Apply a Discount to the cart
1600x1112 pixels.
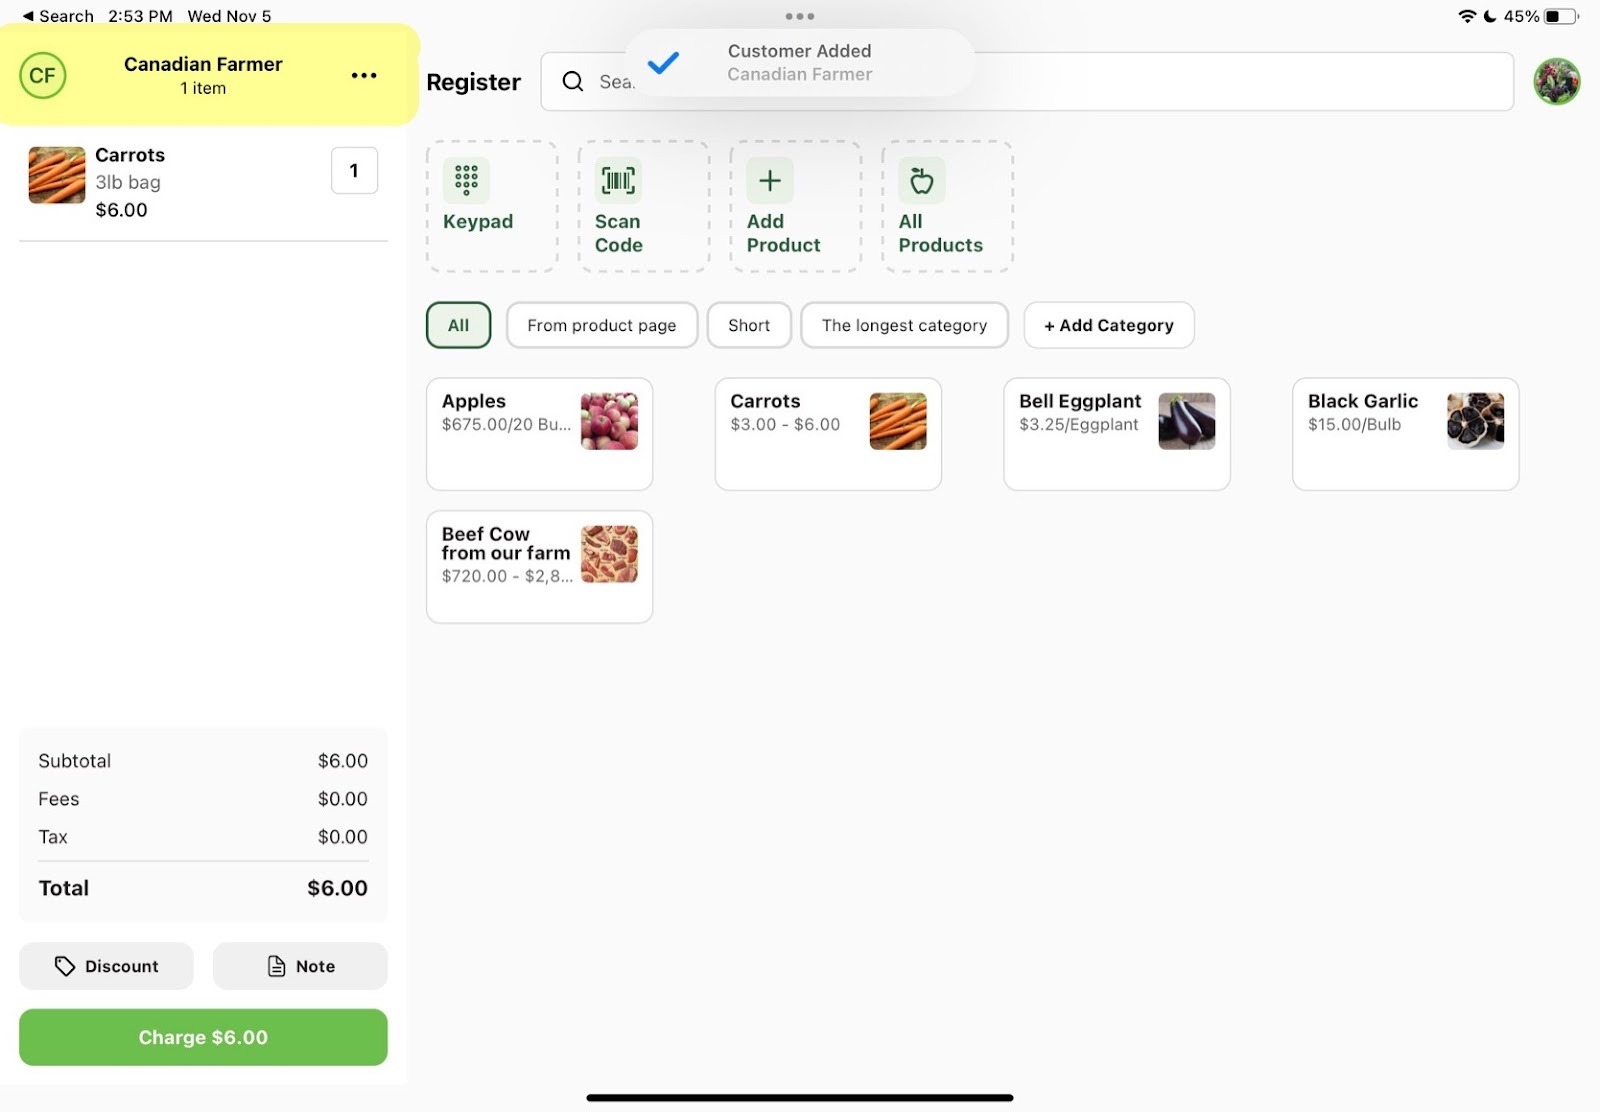(106, 966)
